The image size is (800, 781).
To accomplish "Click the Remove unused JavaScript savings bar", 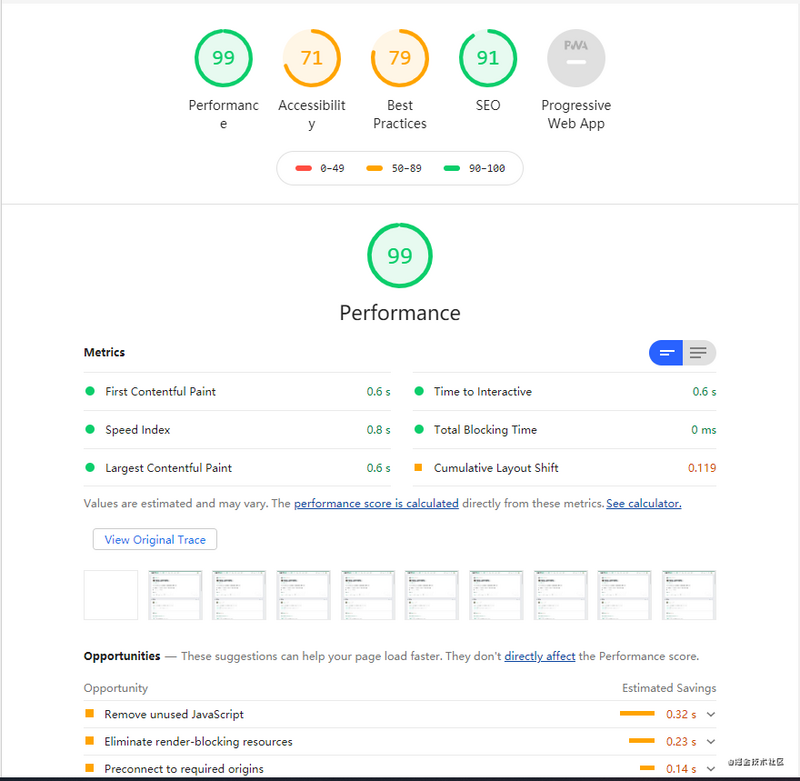I will coord(637,713).
